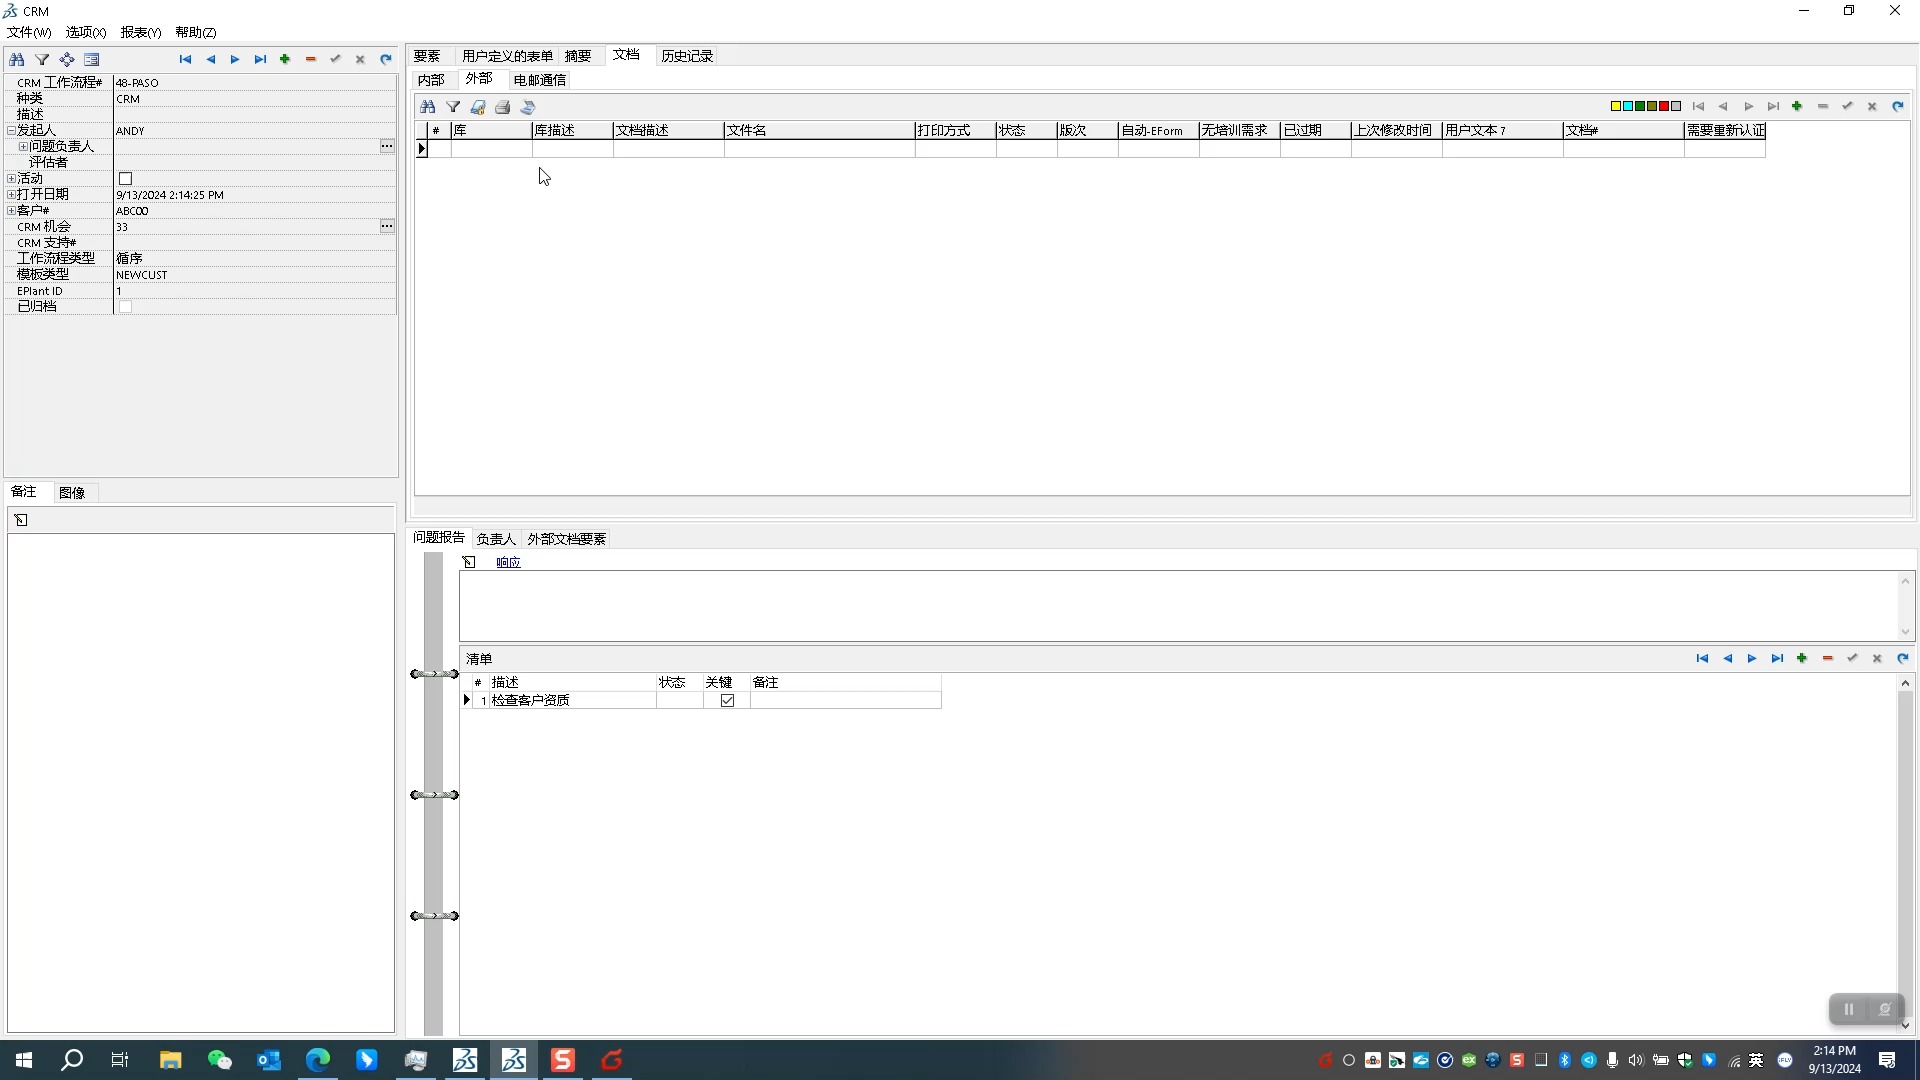
Task: Click the binoculars search icon in left toolbar
Action: (x=17, y=60)
